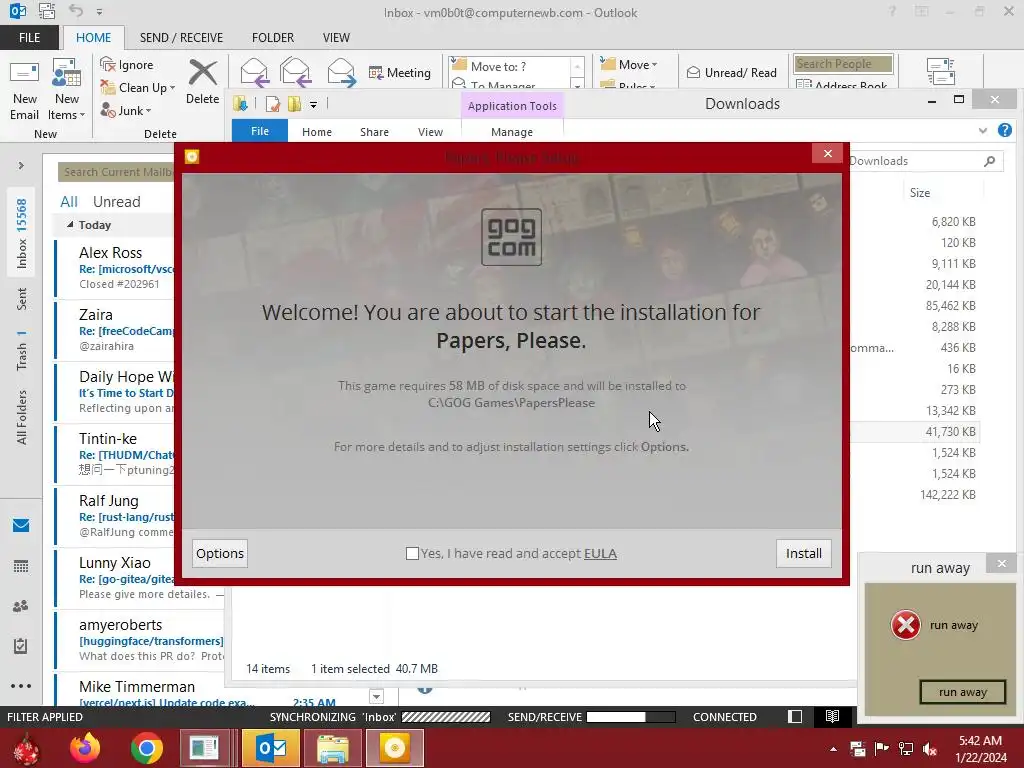Click the muted volume tray icon
The width and height of the screenshot is (1024, 768).
[x=930, y=749]
